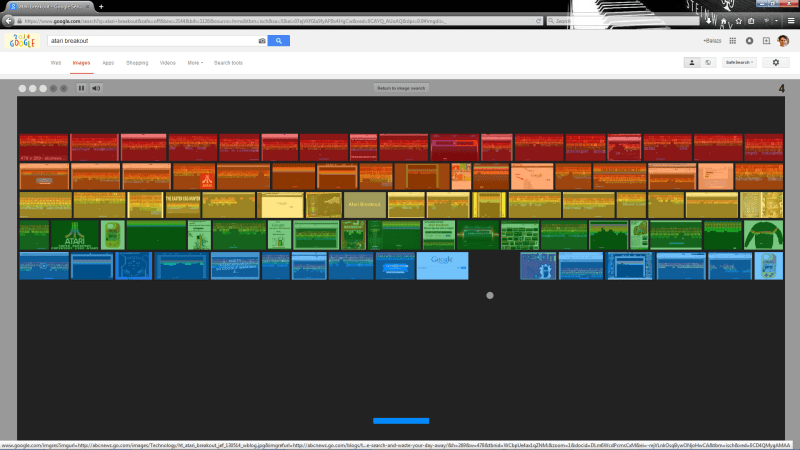Bookmark this page with star
The height and width of the screenshot is (450, 800).
coord(738,21)
